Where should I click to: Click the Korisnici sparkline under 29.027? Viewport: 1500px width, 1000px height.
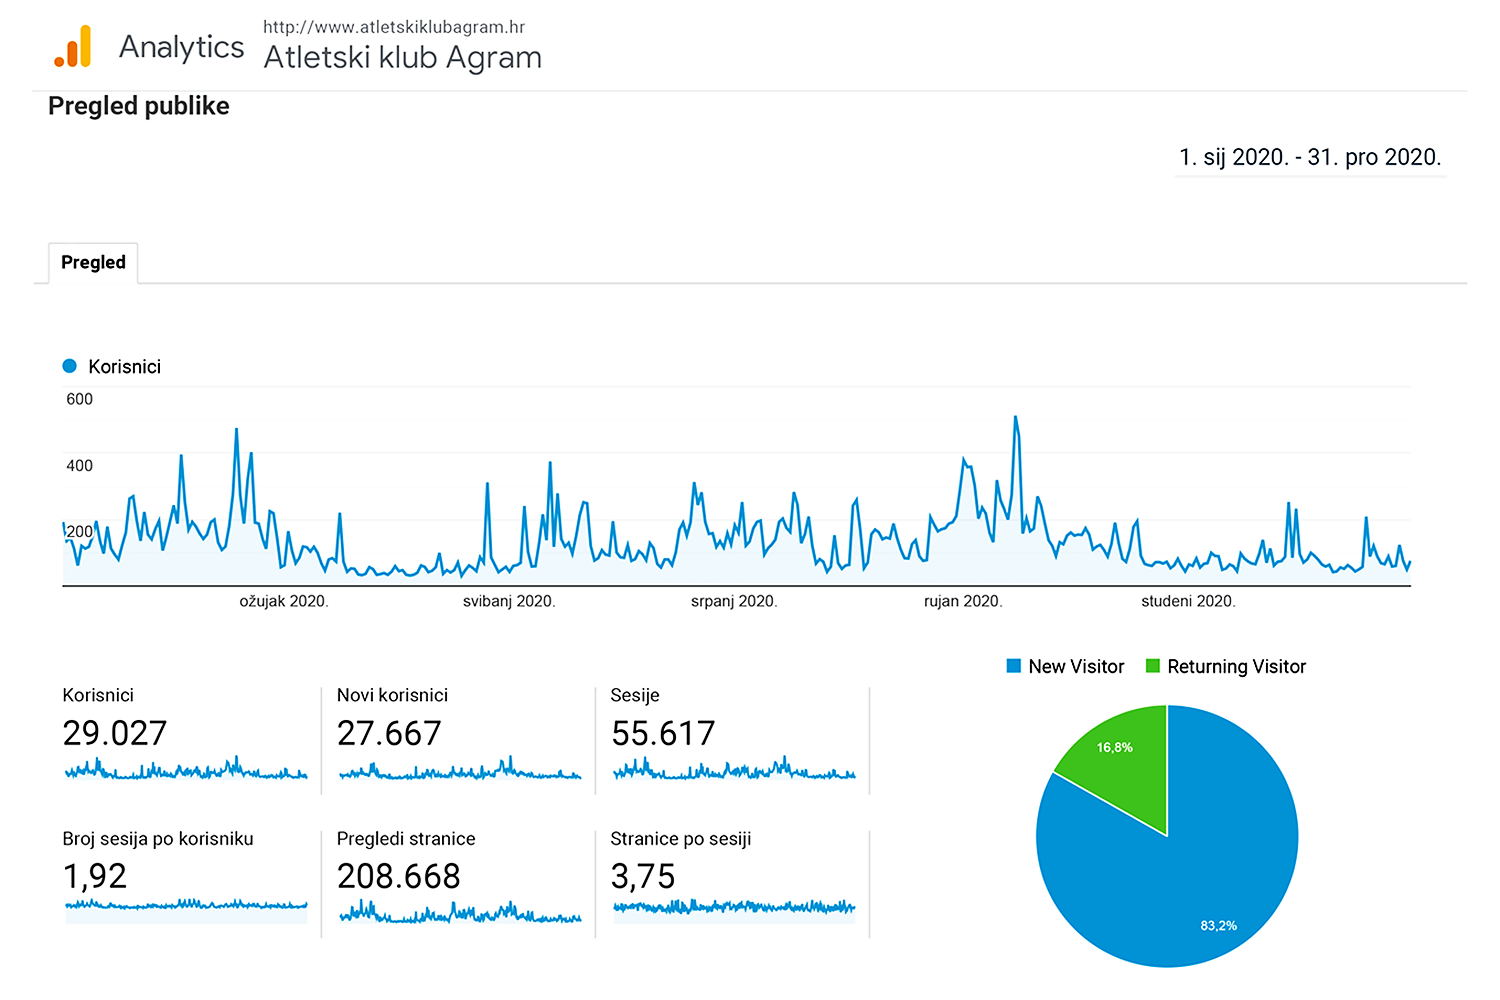click(x=186, y=771)
